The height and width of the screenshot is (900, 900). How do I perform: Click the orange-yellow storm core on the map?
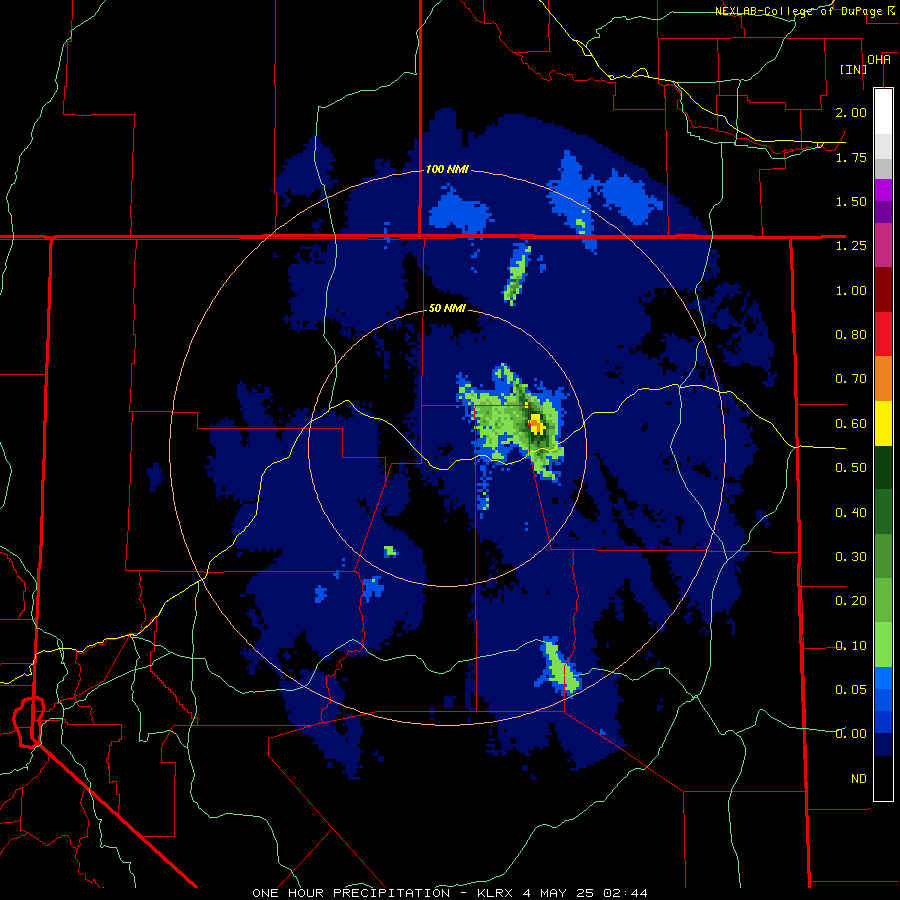pos(535,425)
